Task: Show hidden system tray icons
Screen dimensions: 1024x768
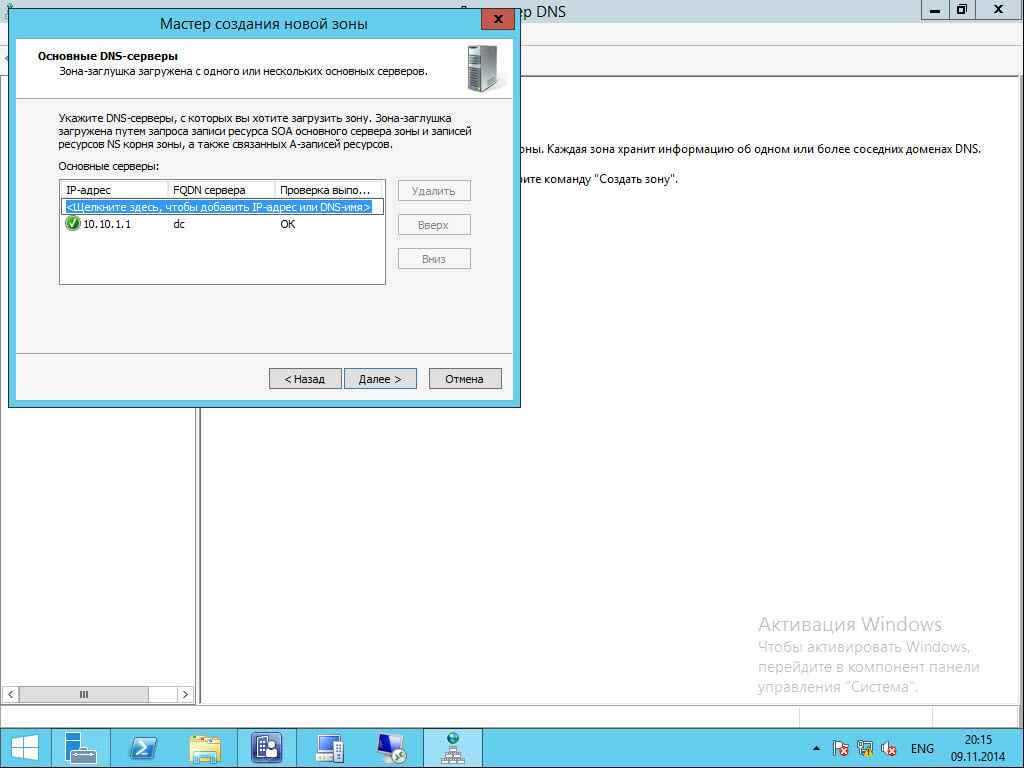Action: tap(817, 748)
